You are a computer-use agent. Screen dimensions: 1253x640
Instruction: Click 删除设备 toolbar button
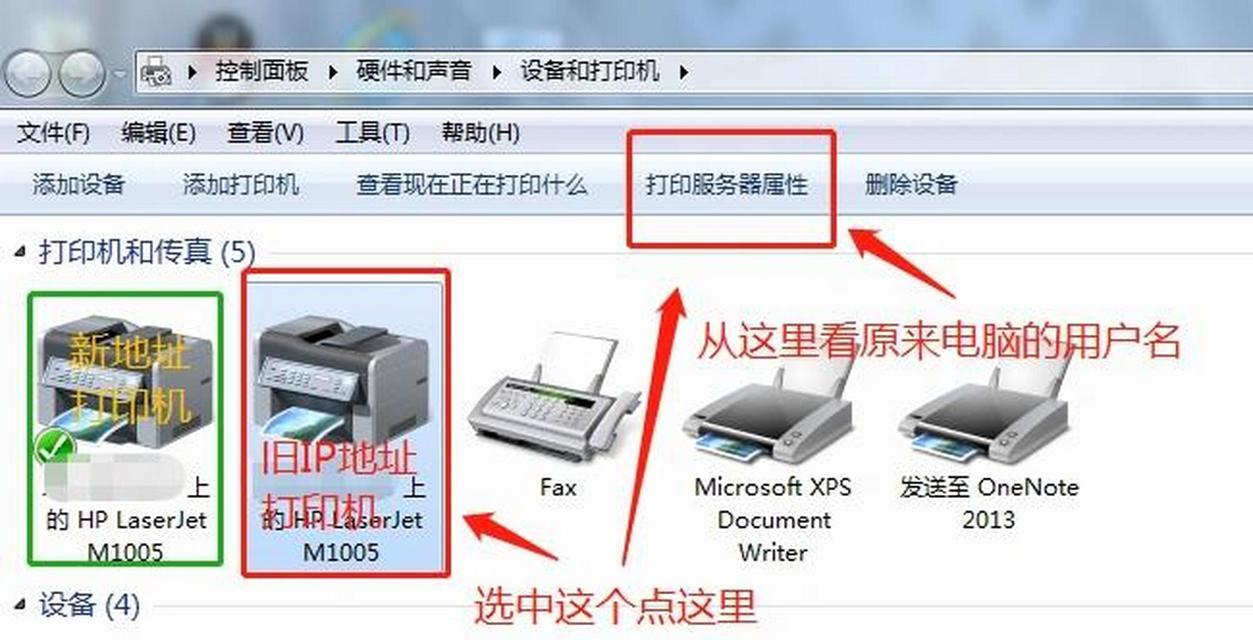click(x=911, y=184)
